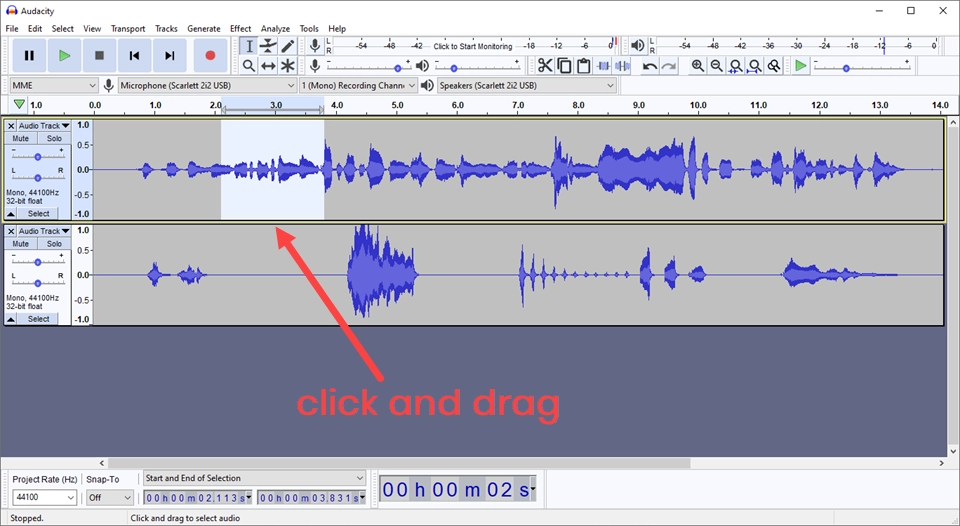Viewport: 960px width, 526px height.
Task: Open the MME audio host dropdown
Action: pyautogui.click(x=54, y=86)
